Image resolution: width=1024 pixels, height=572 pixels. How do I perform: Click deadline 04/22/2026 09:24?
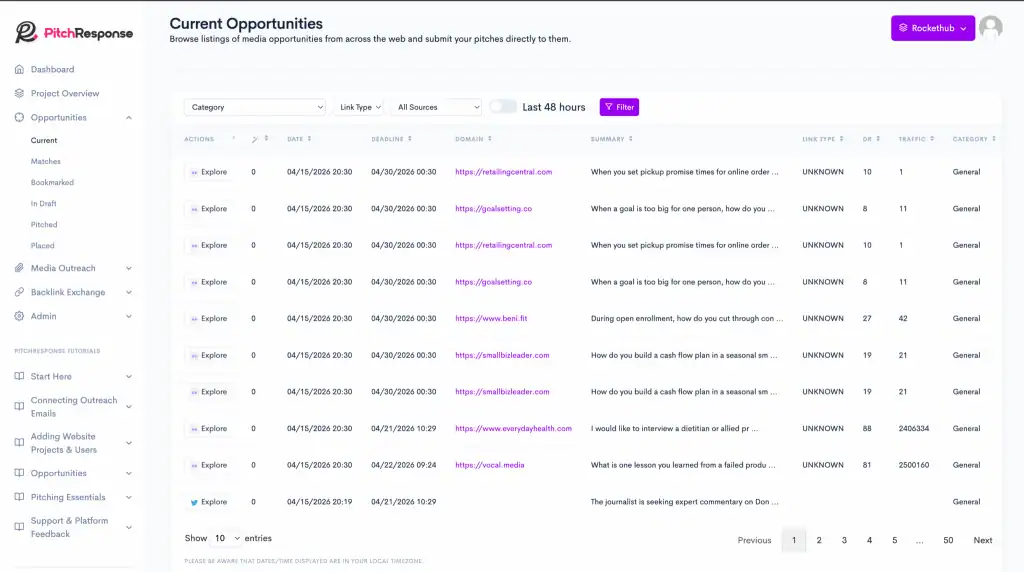coord(404,465)
